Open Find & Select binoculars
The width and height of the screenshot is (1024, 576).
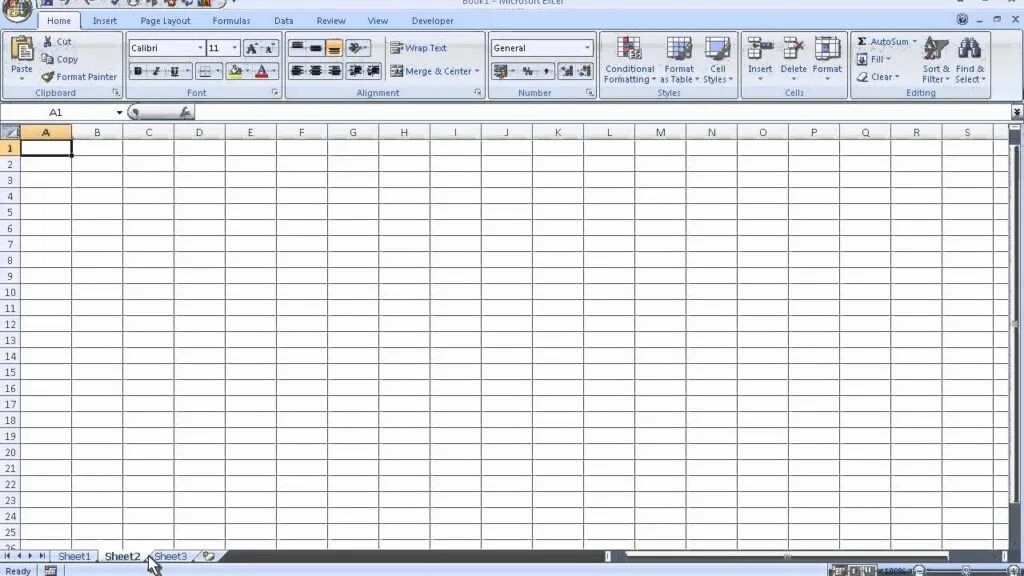tap(970, 60)
